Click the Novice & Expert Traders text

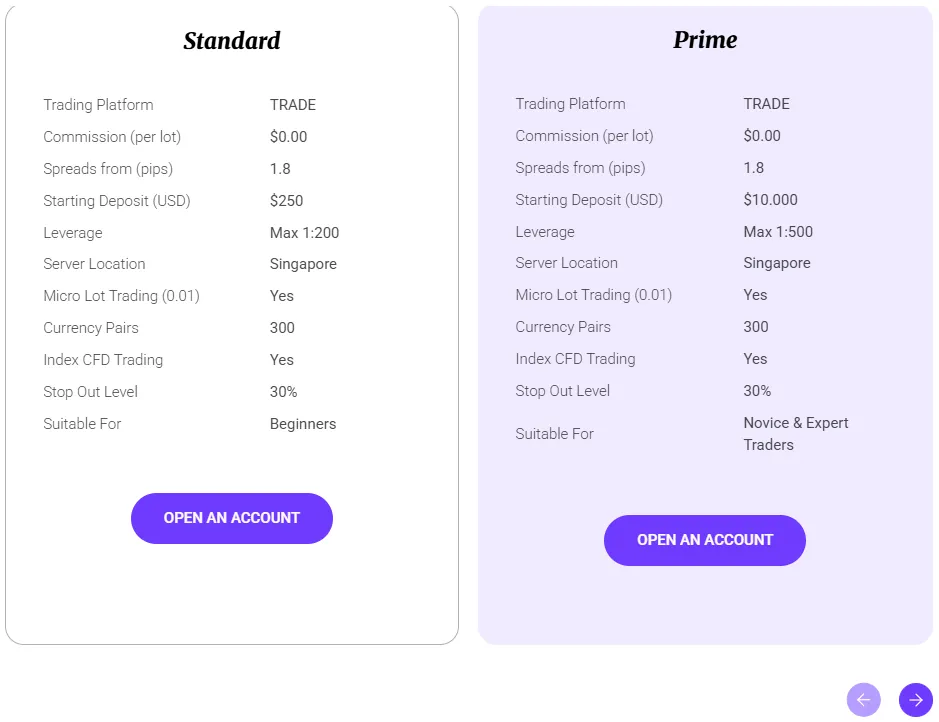(795, 434)
